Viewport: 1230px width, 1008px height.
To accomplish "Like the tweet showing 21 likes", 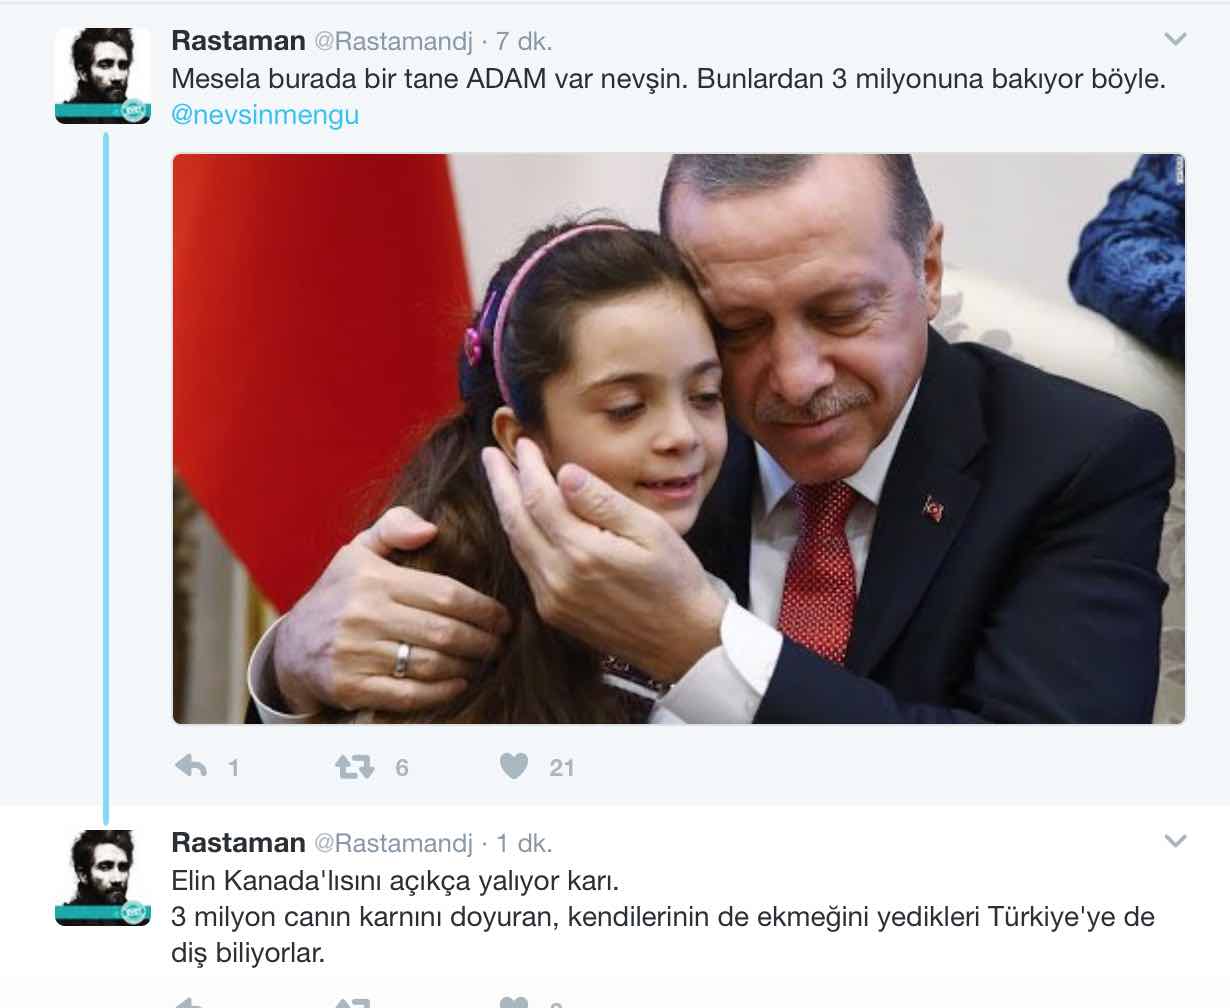I will pos(514,767).
